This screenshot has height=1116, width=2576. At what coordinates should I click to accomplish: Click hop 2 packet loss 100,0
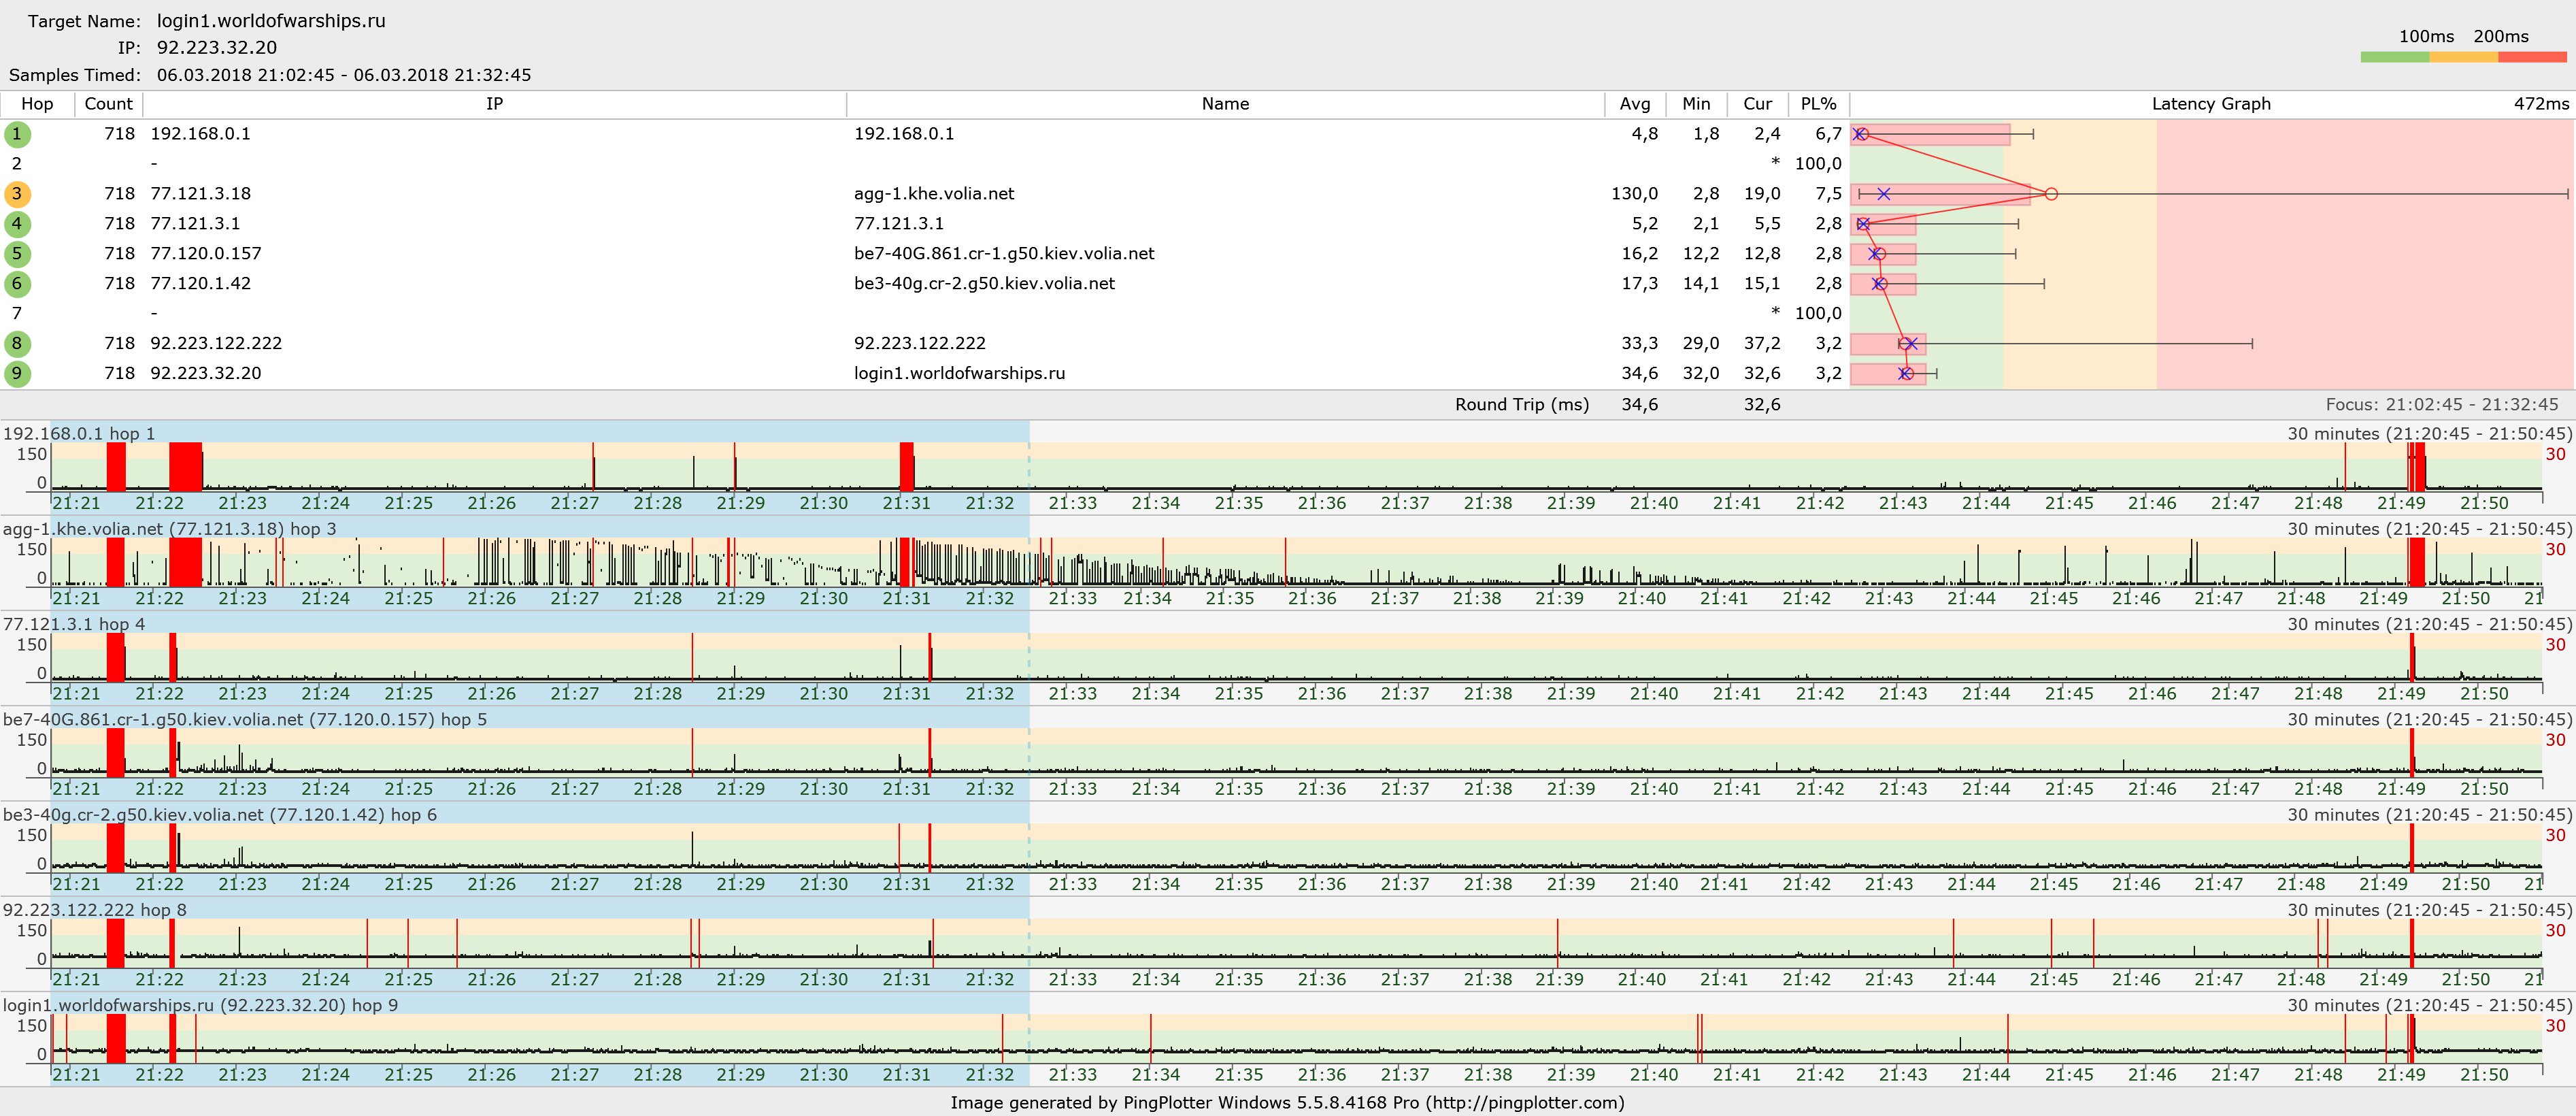(x=1818, y=164)
